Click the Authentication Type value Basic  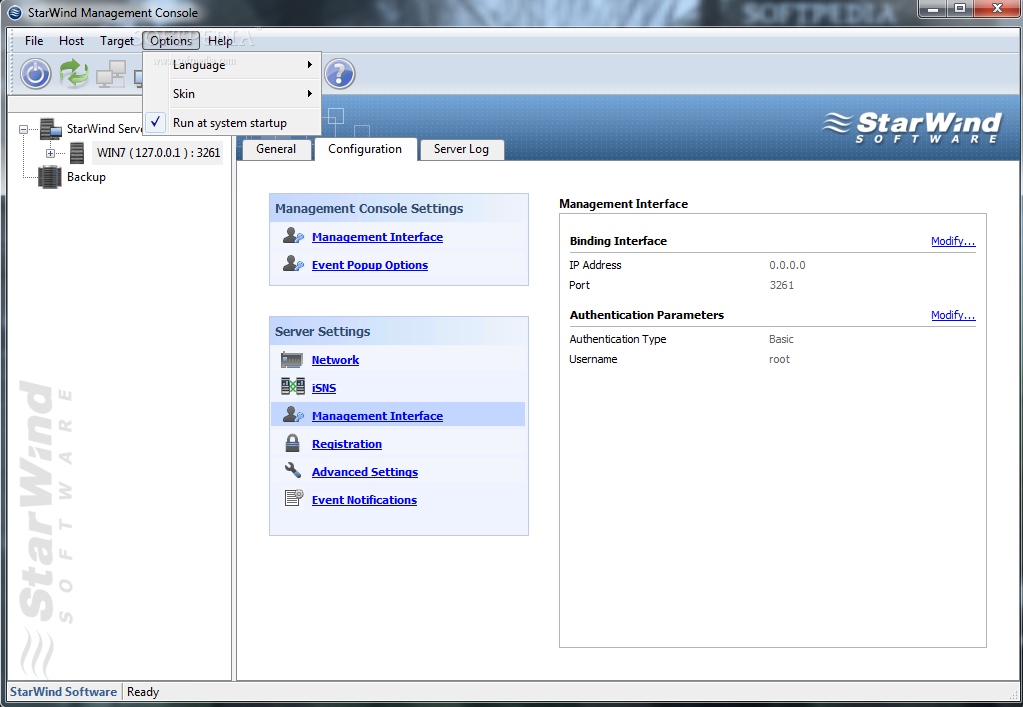point(781,339)
